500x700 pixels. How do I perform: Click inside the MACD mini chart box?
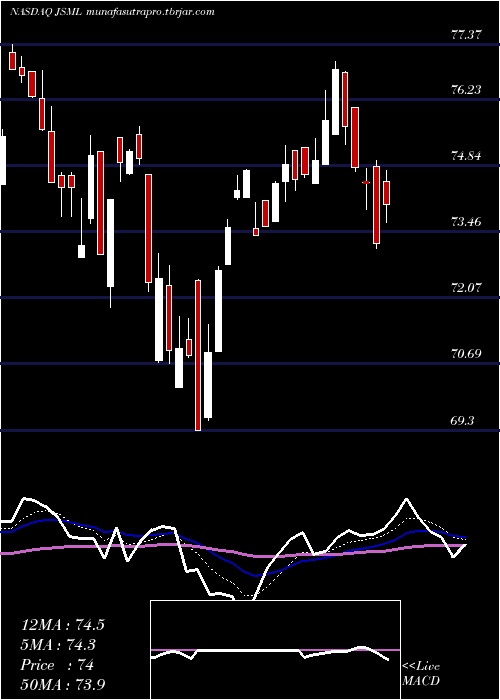pos(275,650)
